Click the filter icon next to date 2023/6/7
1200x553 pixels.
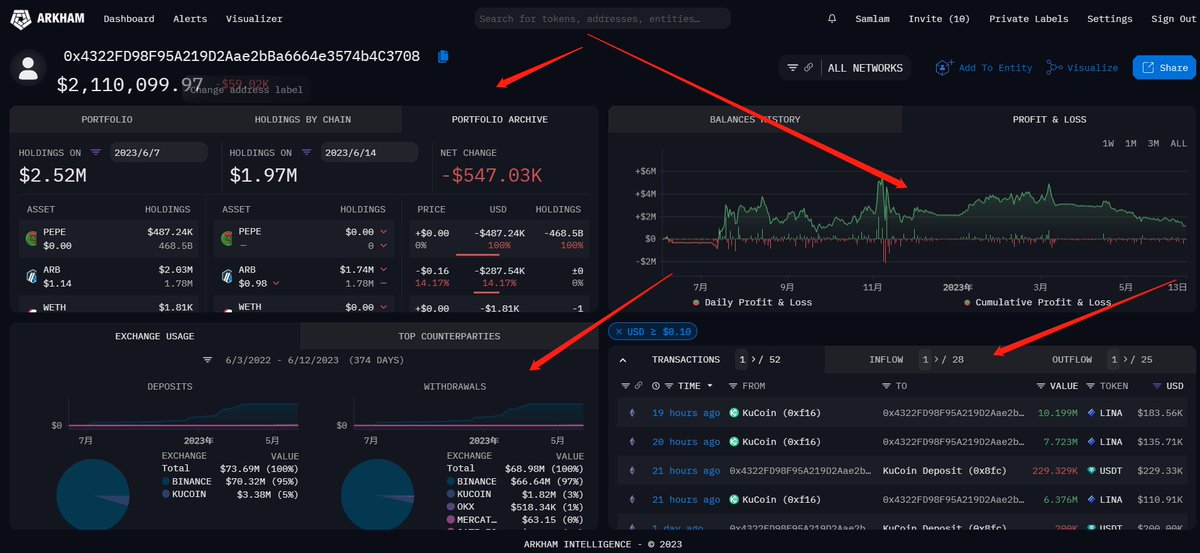point(96,153)
